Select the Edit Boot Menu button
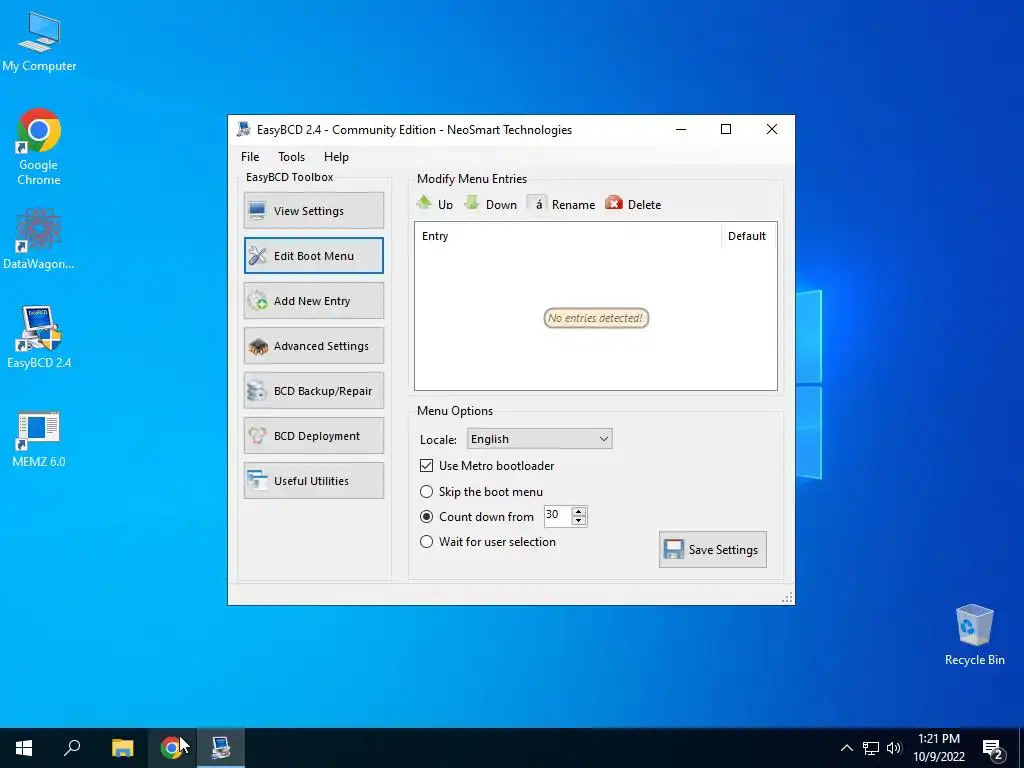The width and height of the screenshot is (1024, 768). tap(313, 255)
